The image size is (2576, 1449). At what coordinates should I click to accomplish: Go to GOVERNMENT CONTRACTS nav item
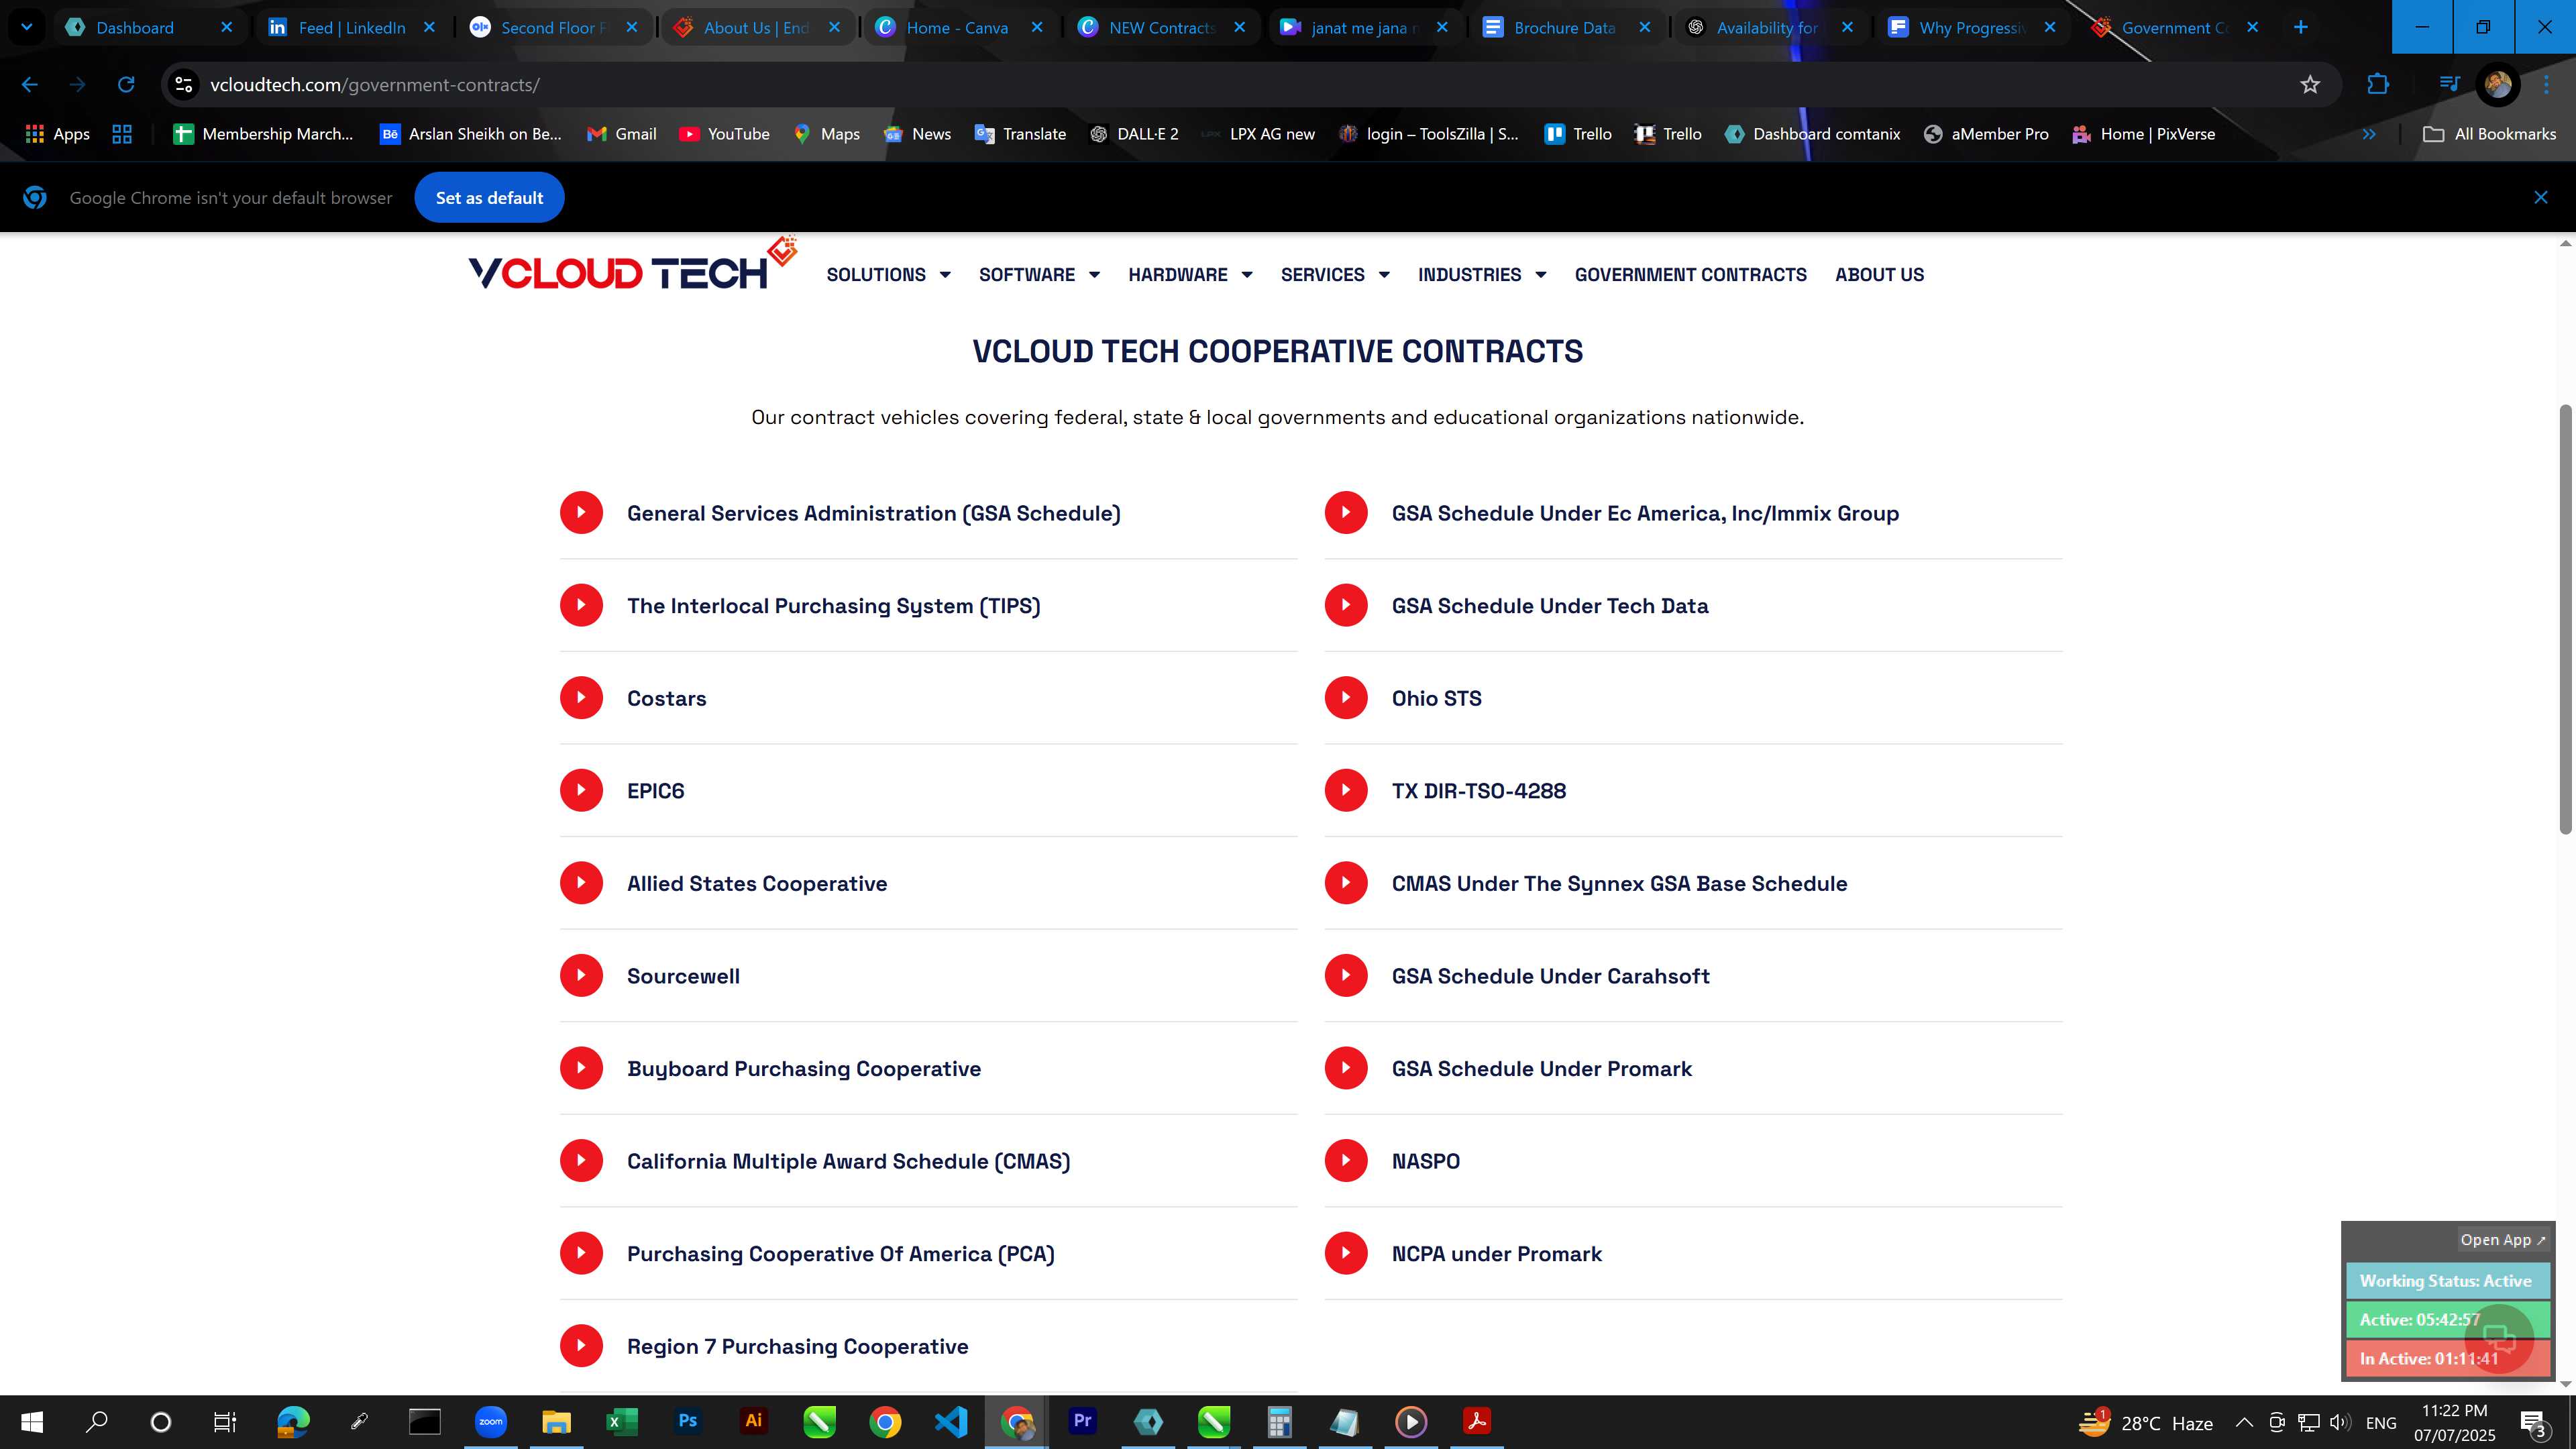(x=1690, y=275)
